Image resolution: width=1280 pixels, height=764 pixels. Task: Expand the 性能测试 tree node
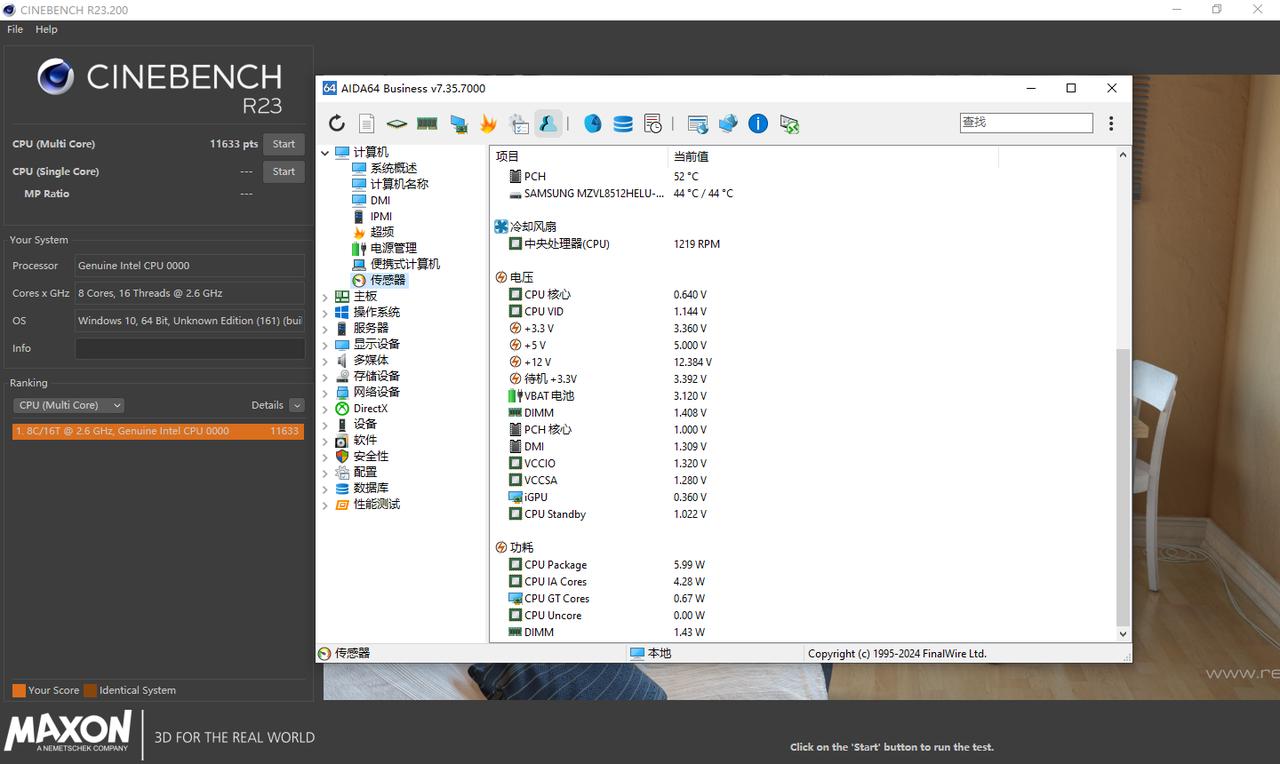click(x=325, y=505)
